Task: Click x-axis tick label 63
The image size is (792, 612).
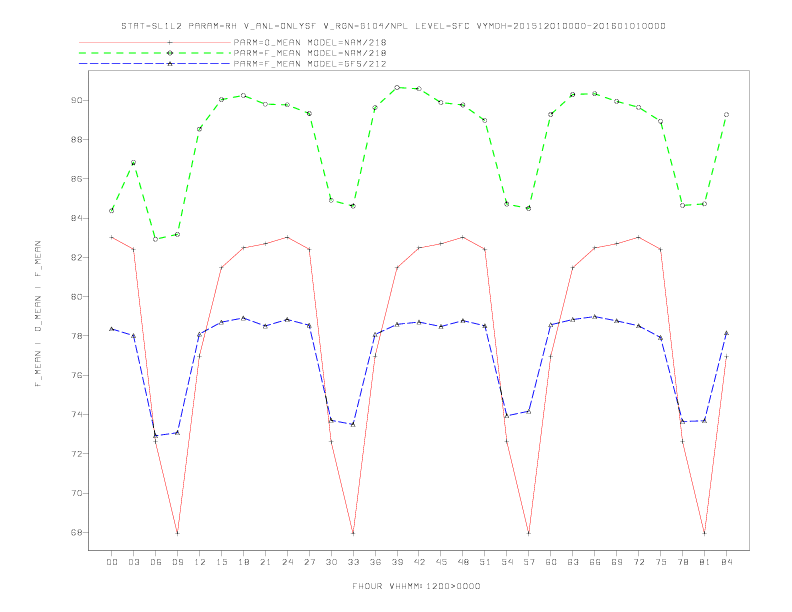Action: [x=573, y=562]
